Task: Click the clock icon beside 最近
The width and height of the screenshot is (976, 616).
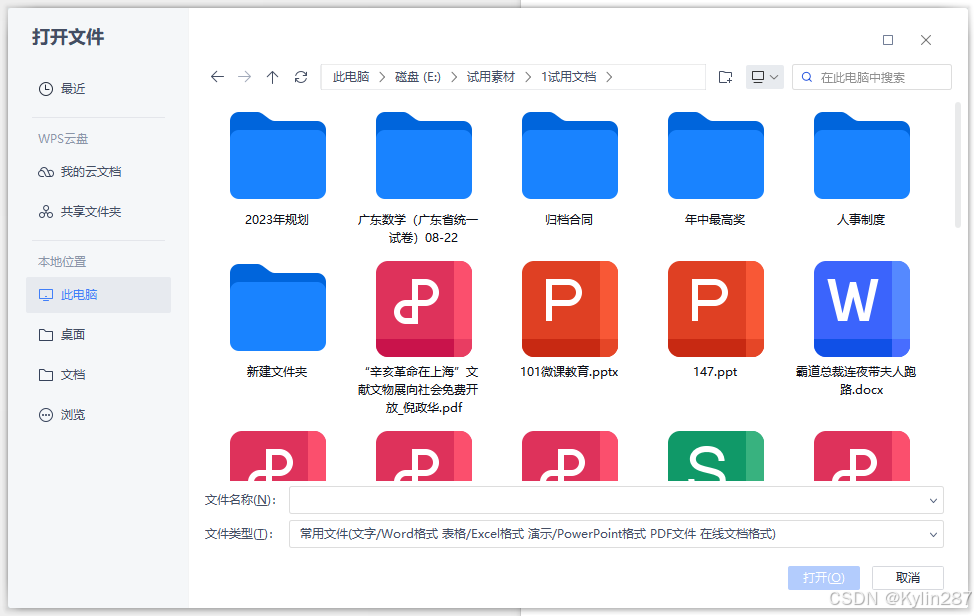Action: (46, 89)
